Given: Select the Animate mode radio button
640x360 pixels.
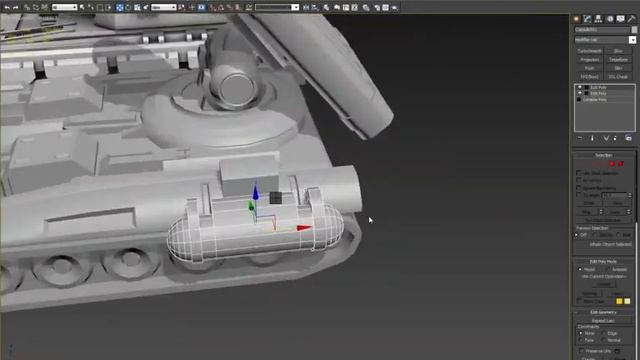Looking at the screenshot, I should pos(608,269).
